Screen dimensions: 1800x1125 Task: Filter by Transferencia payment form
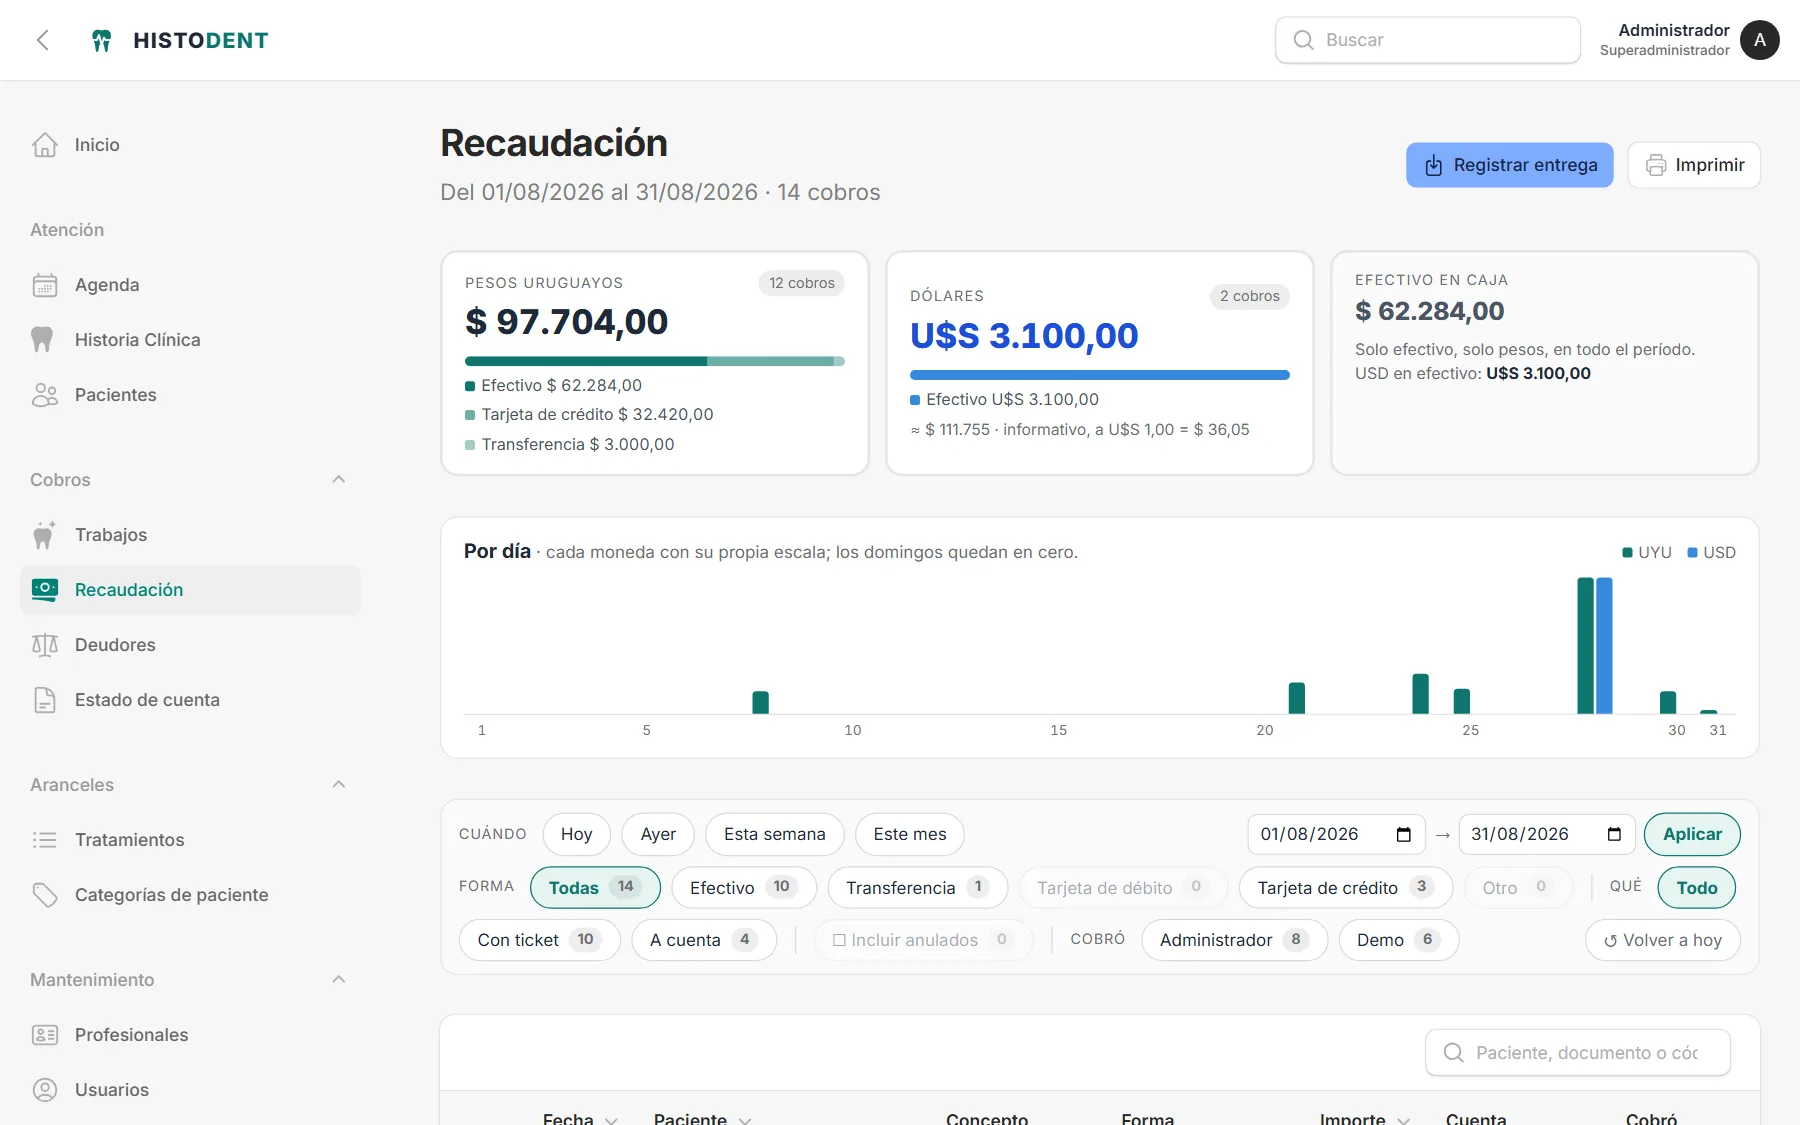(x=918, y=887)
